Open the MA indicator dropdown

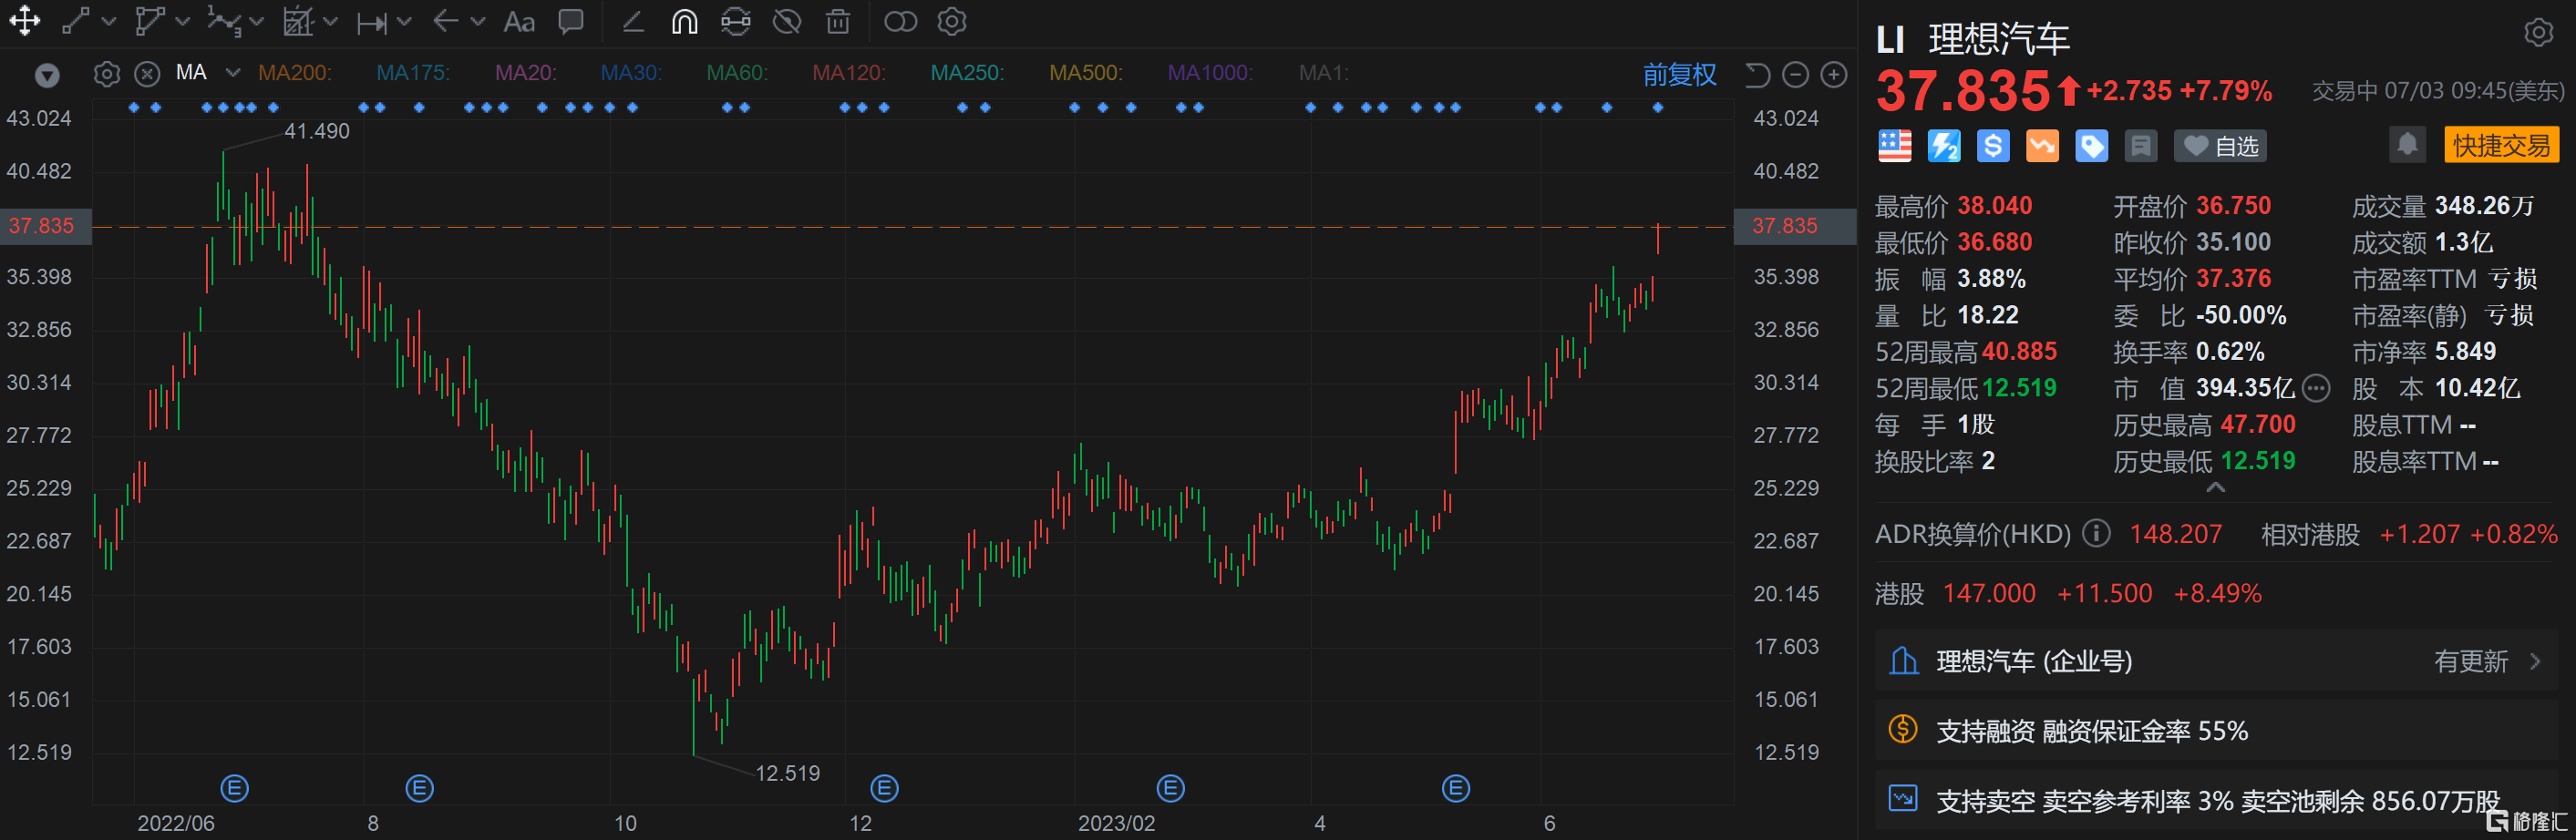pos(233,73)
